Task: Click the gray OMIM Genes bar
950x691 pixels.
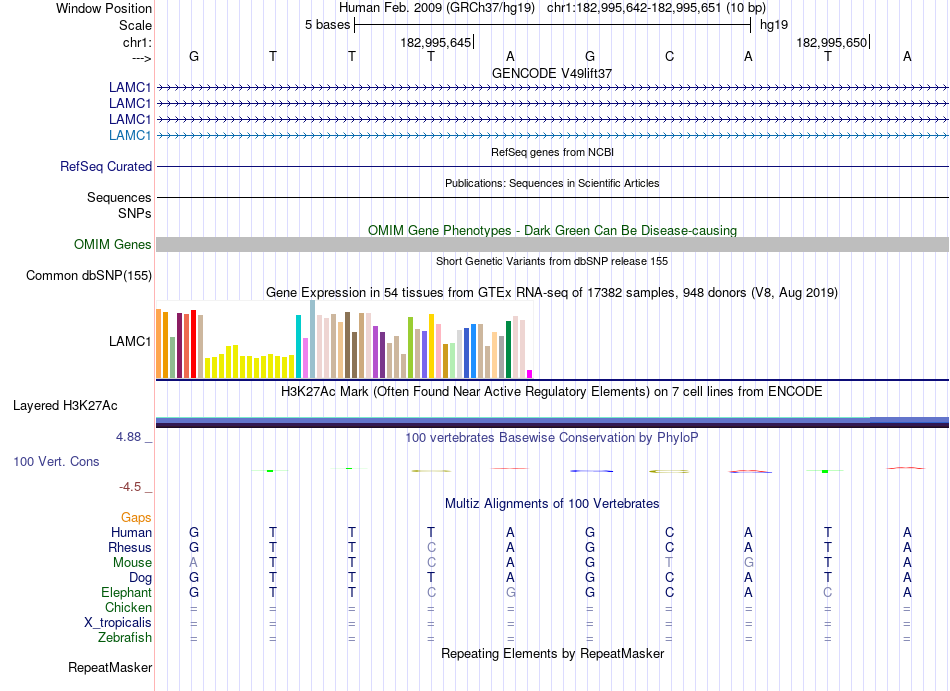Action: pos(552,245)
